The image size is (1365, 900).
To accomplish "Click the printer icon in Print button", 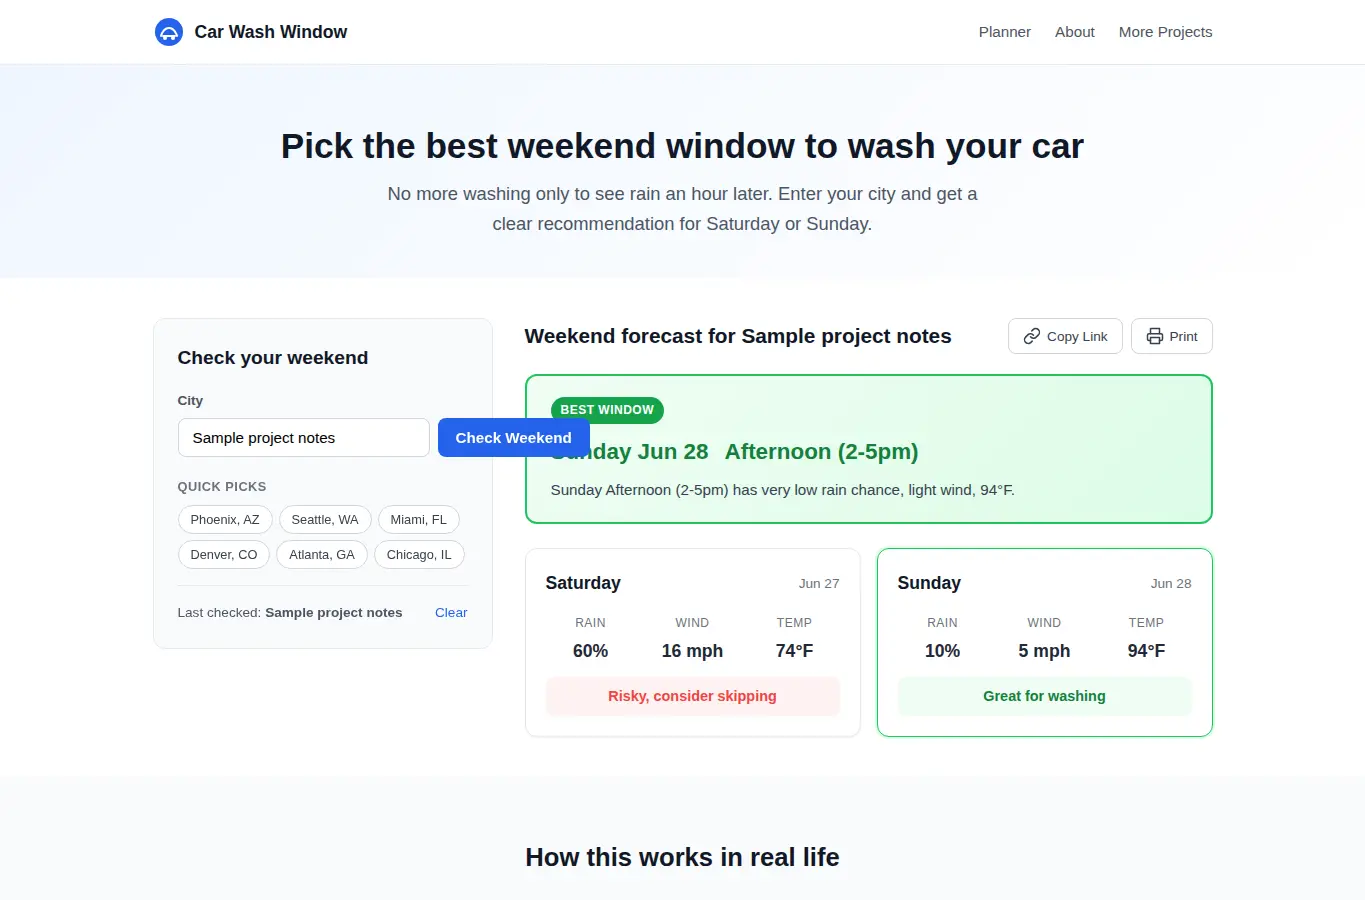I will coord(1155,336).
